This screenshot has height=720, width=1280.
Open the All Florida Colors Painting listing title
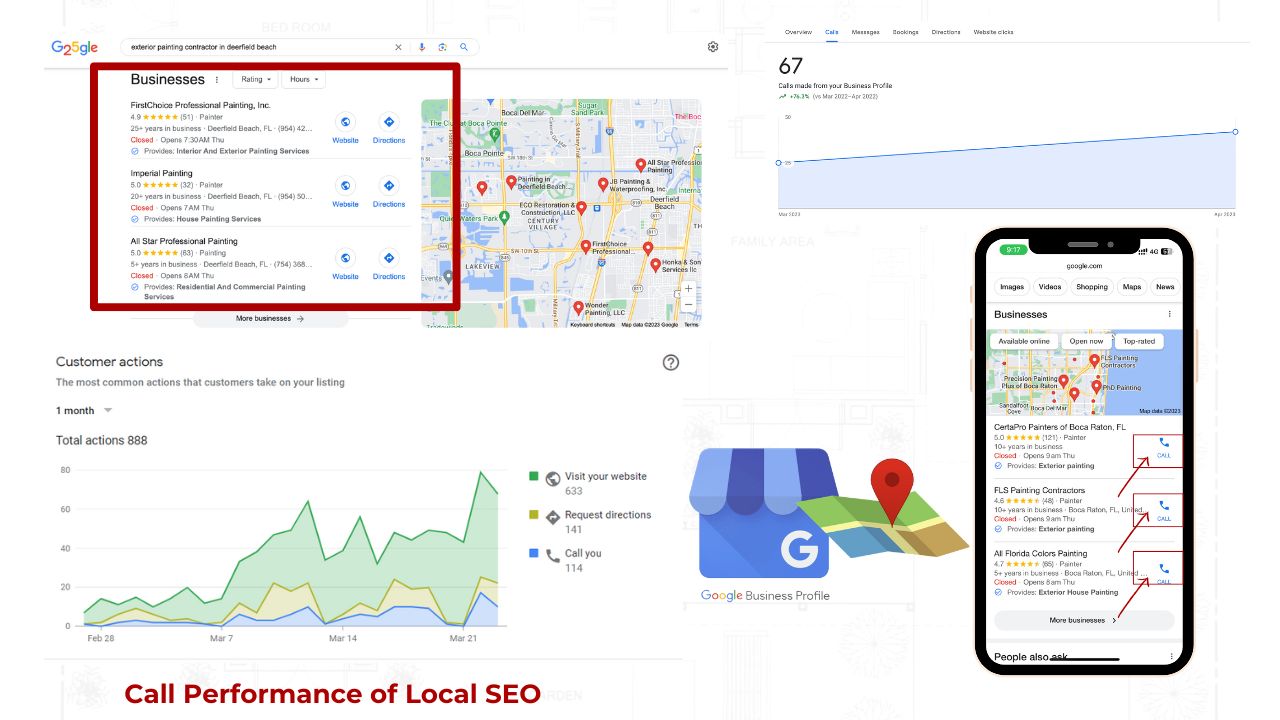tap(1040, 553)
